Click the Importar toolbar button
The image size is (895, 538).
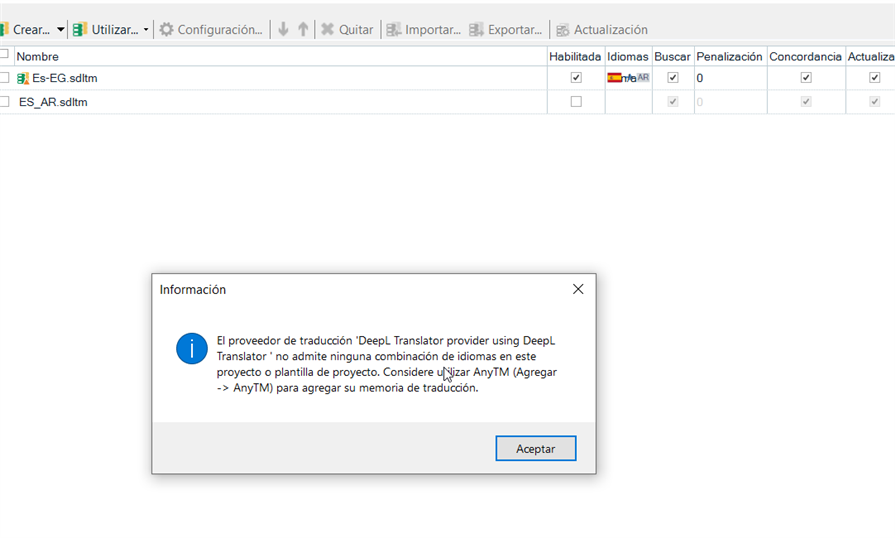[424, 30]
